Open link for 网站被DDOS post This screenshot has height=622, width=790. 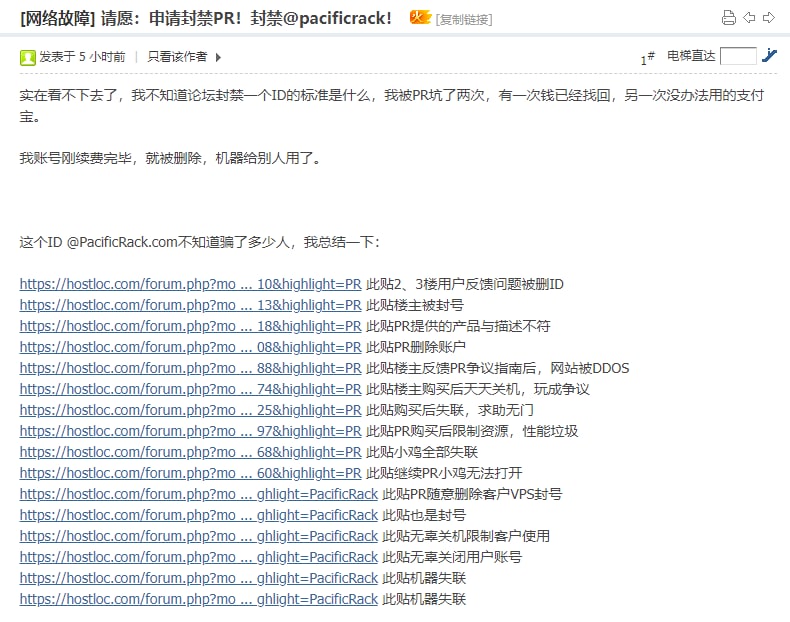coord(190,368)
